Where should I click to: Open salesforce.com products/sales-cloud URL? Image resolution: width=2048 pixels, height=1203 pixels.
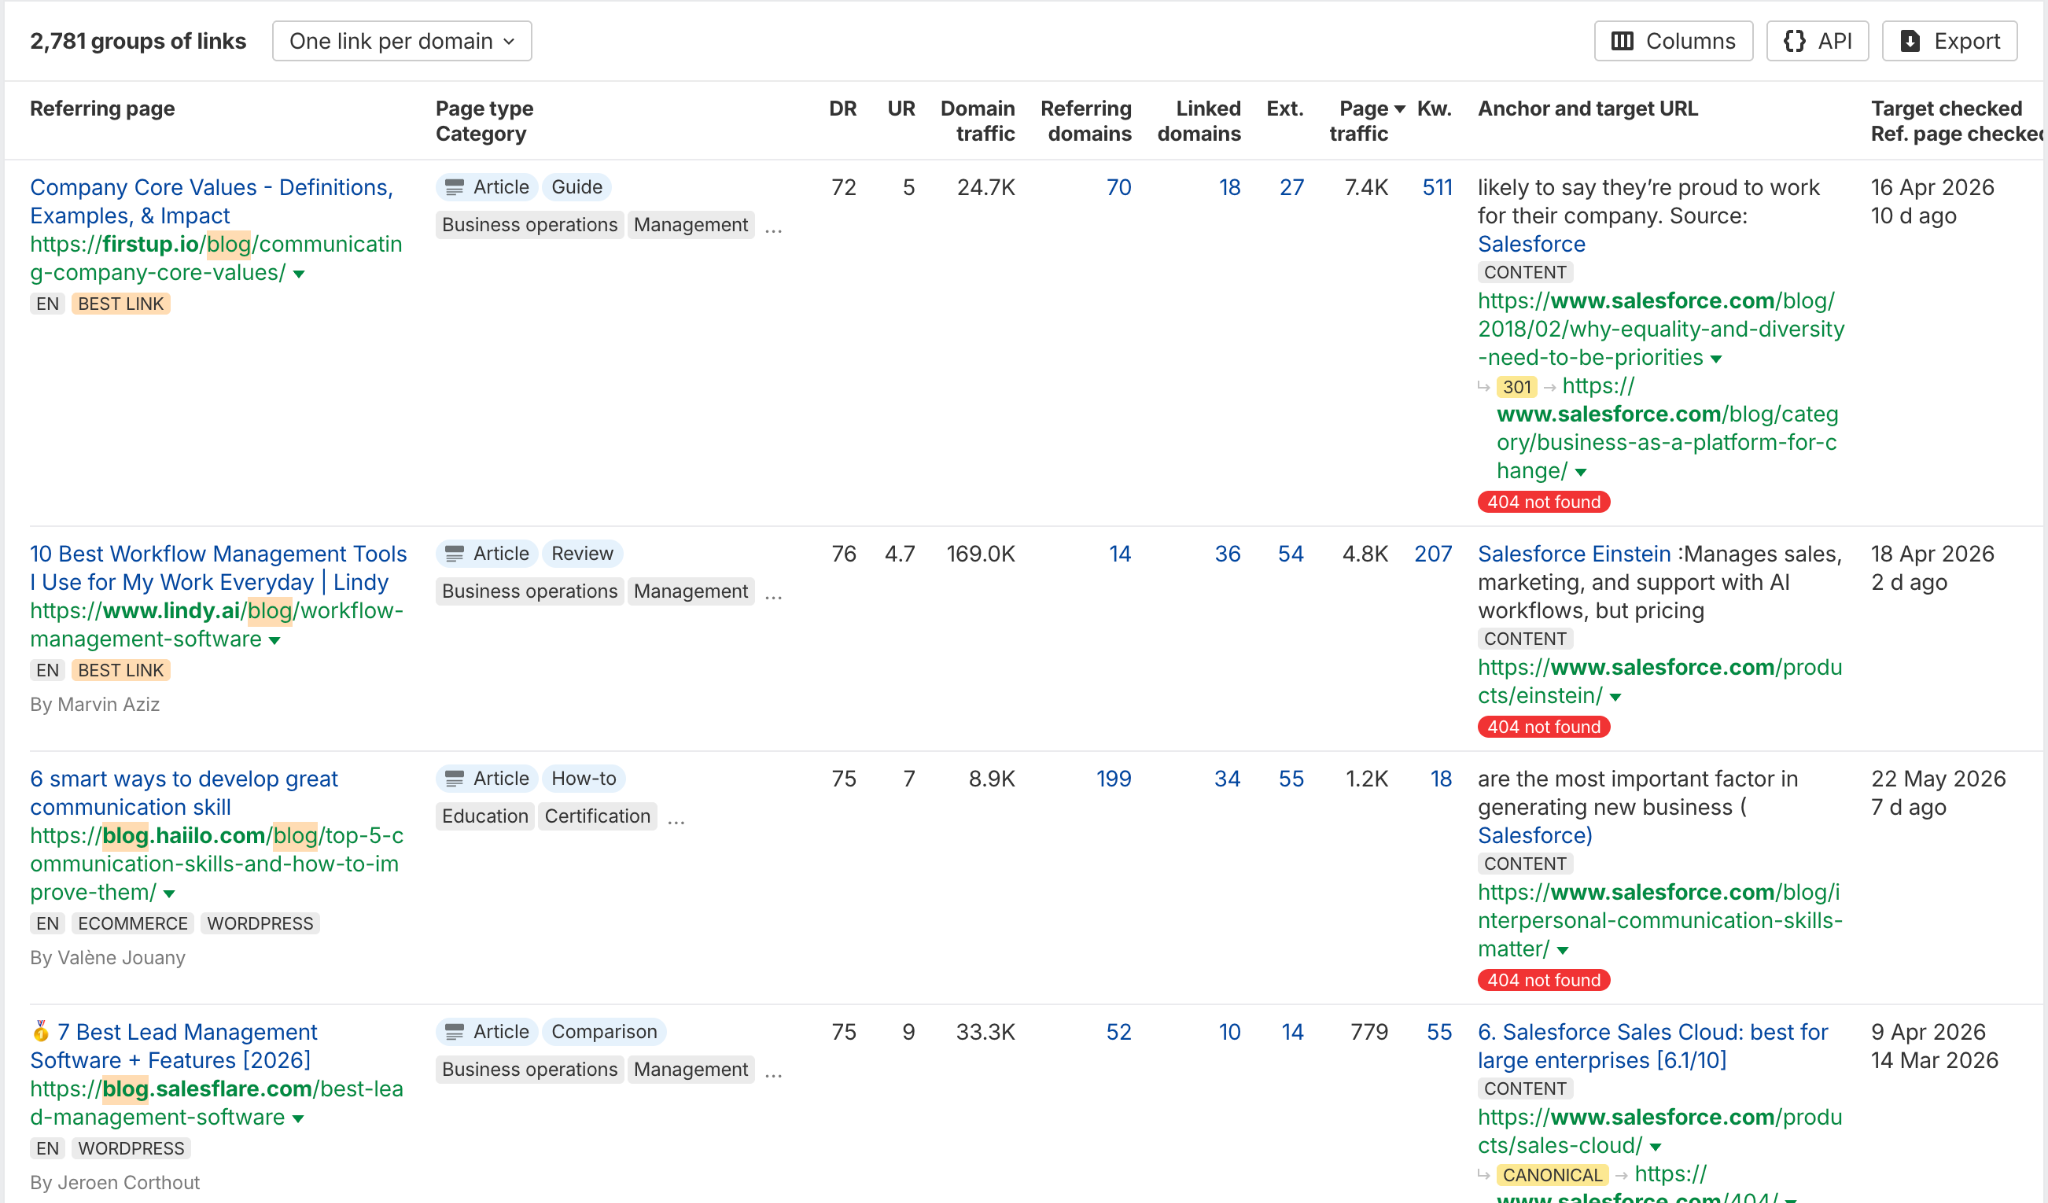pyautogui.click(x=1660, y=1131)
